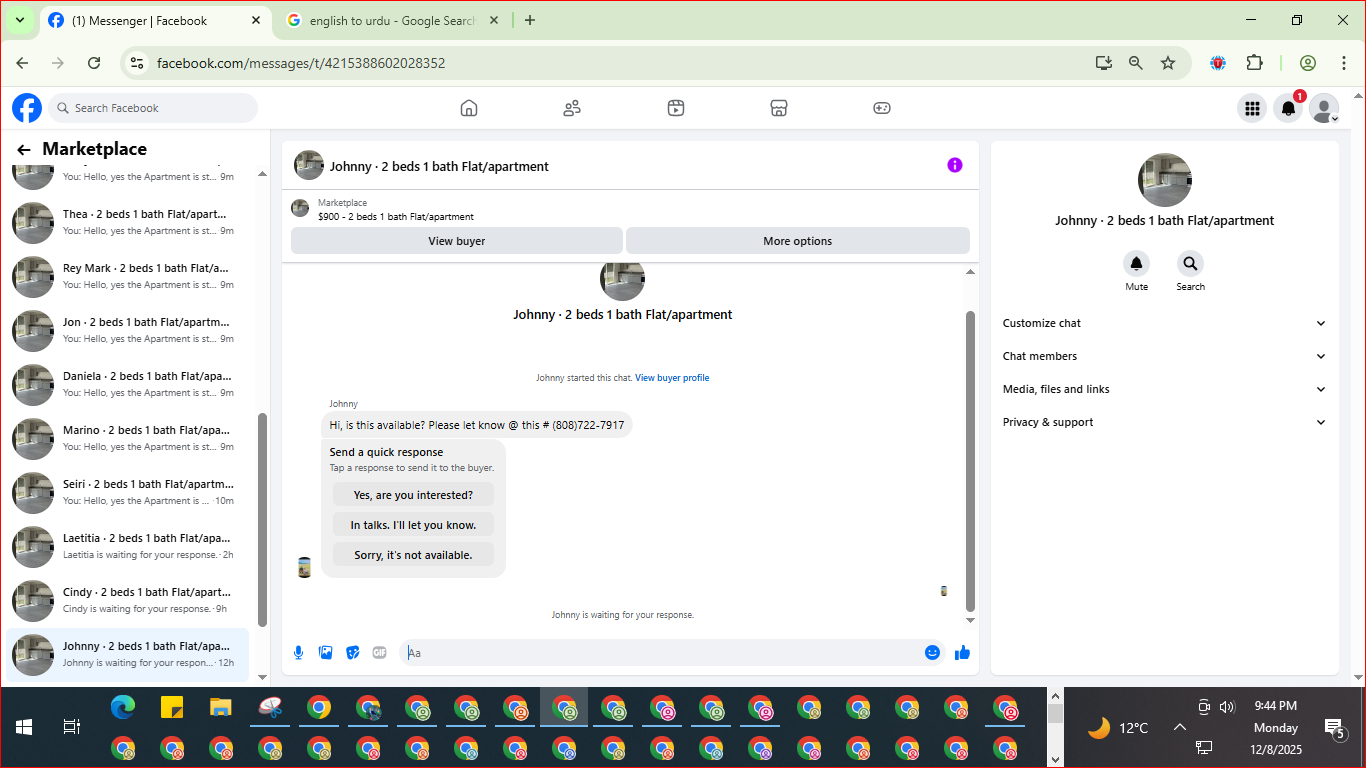This screenshot has height=768, width=1366.
Task: View site information icon in address bar
Action: click(138, 63)
